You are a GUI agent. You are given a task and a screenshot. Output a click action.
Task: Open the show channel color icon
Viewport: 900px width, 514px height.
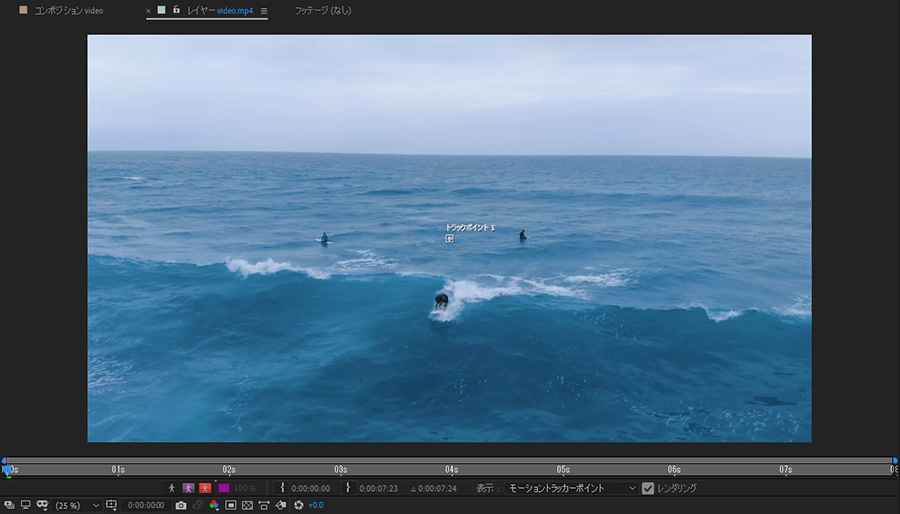(x=214, y=505)
